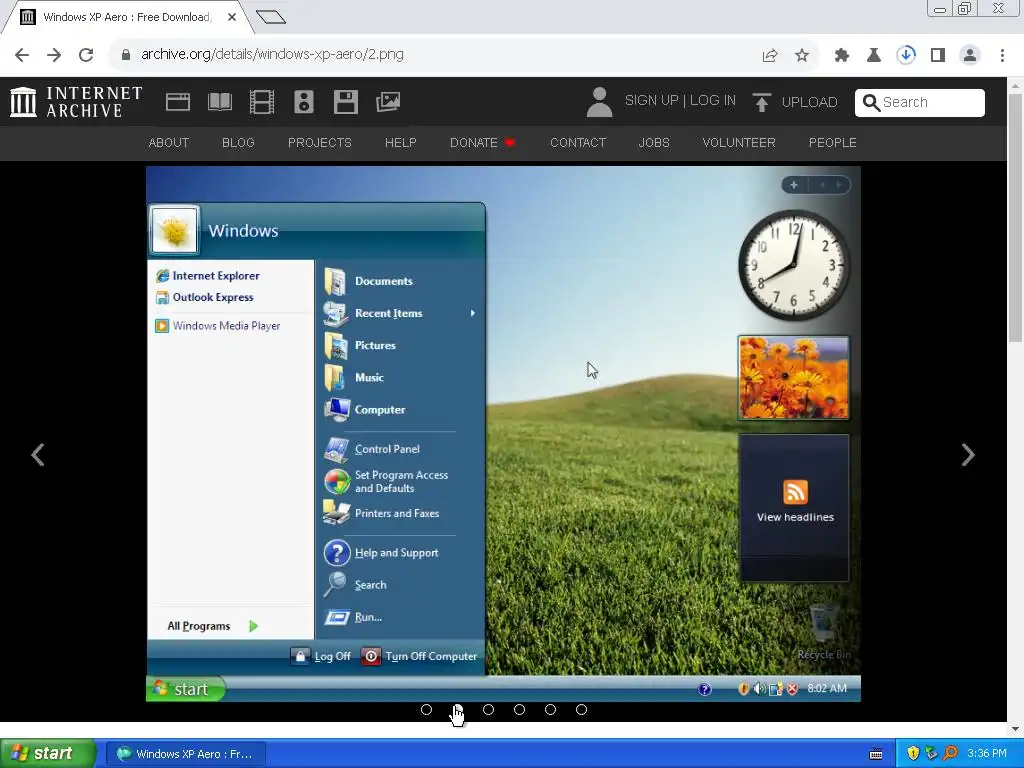Image resolution: width=1024 pixels, height=768 pixels.
Task: Open the Texts book icon
Action: point(219,102)
